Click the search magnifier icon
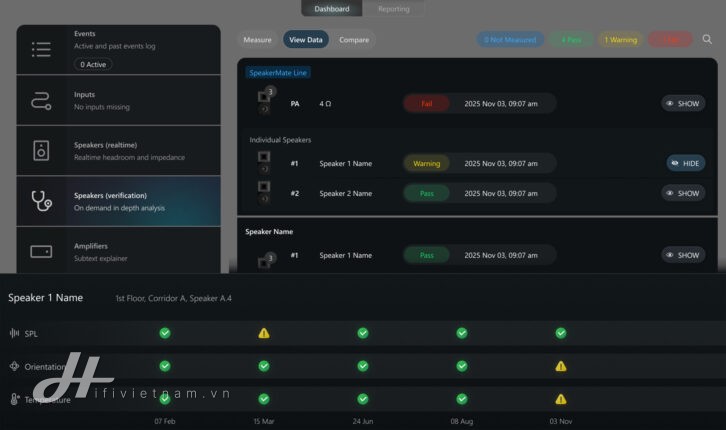This screenshot has width=726, height=430. [x=707, y=40]
